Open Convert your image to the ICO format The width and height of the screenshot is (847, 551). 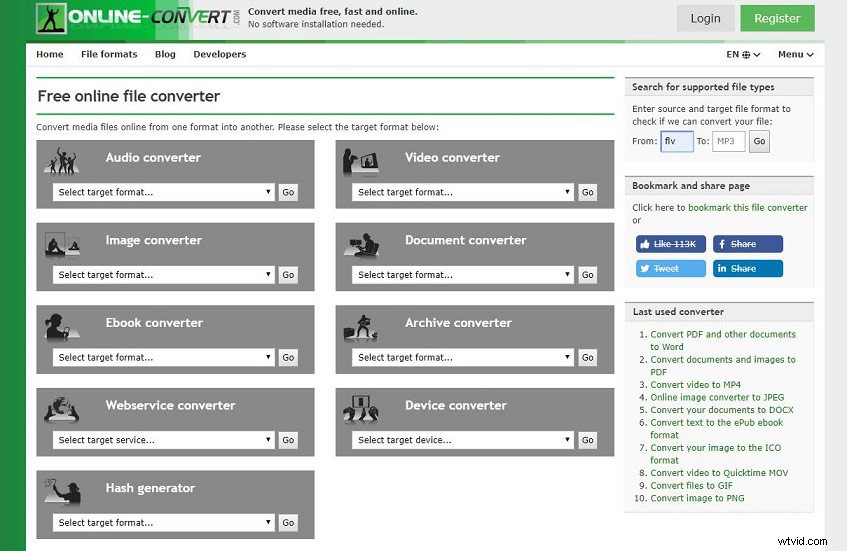pos(715,454)
